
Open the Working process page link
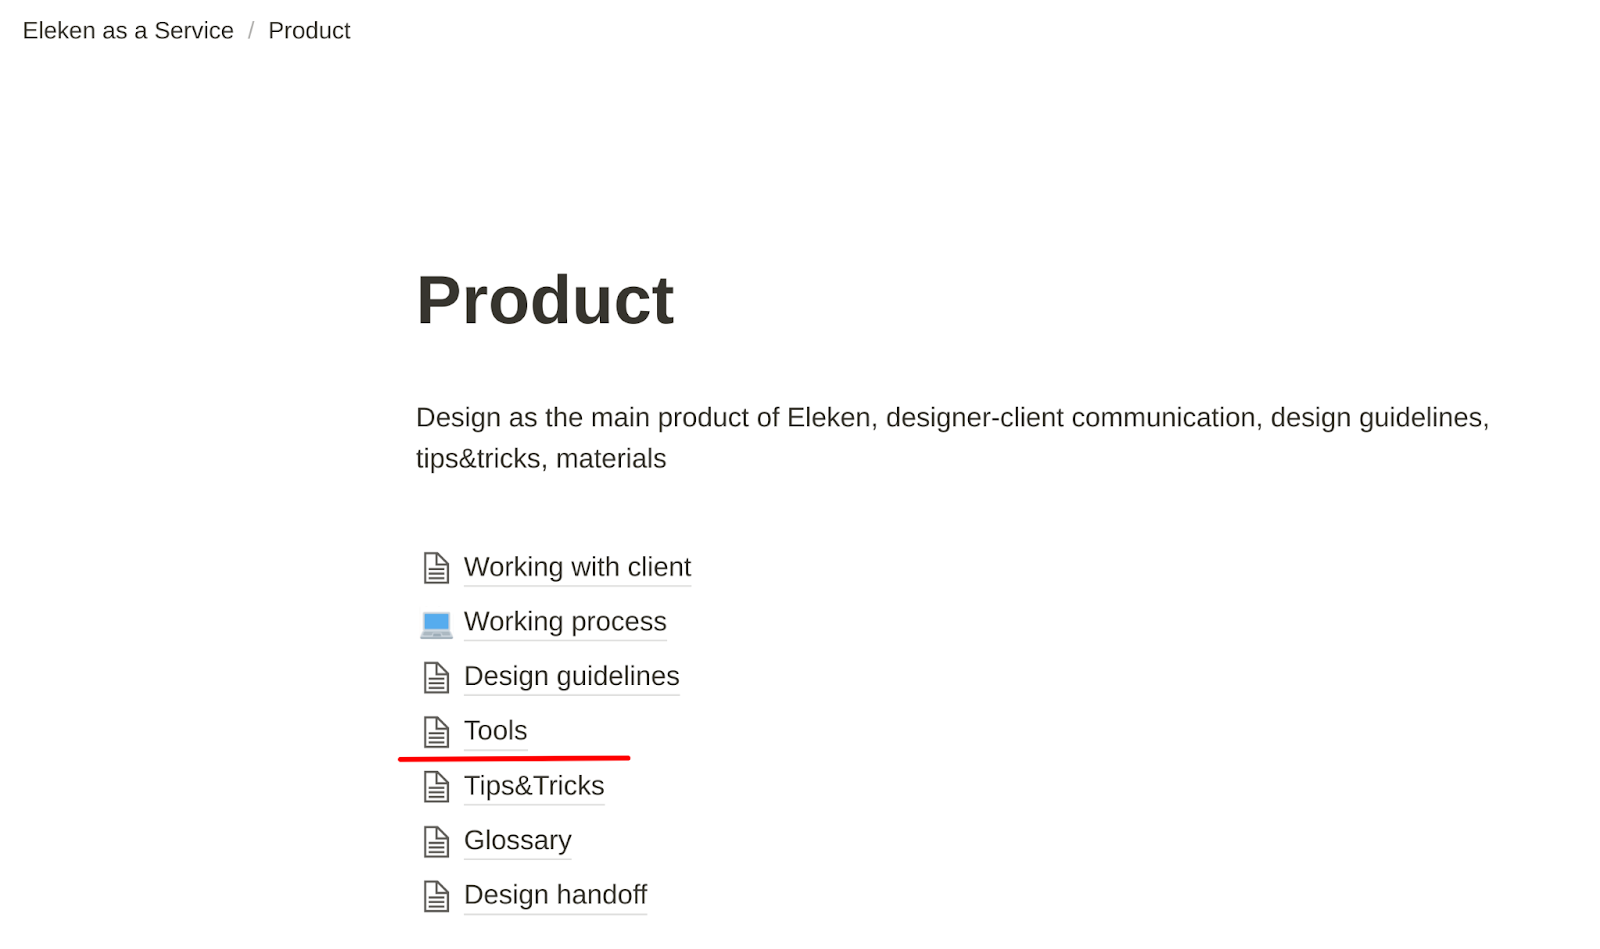point(565,622)
